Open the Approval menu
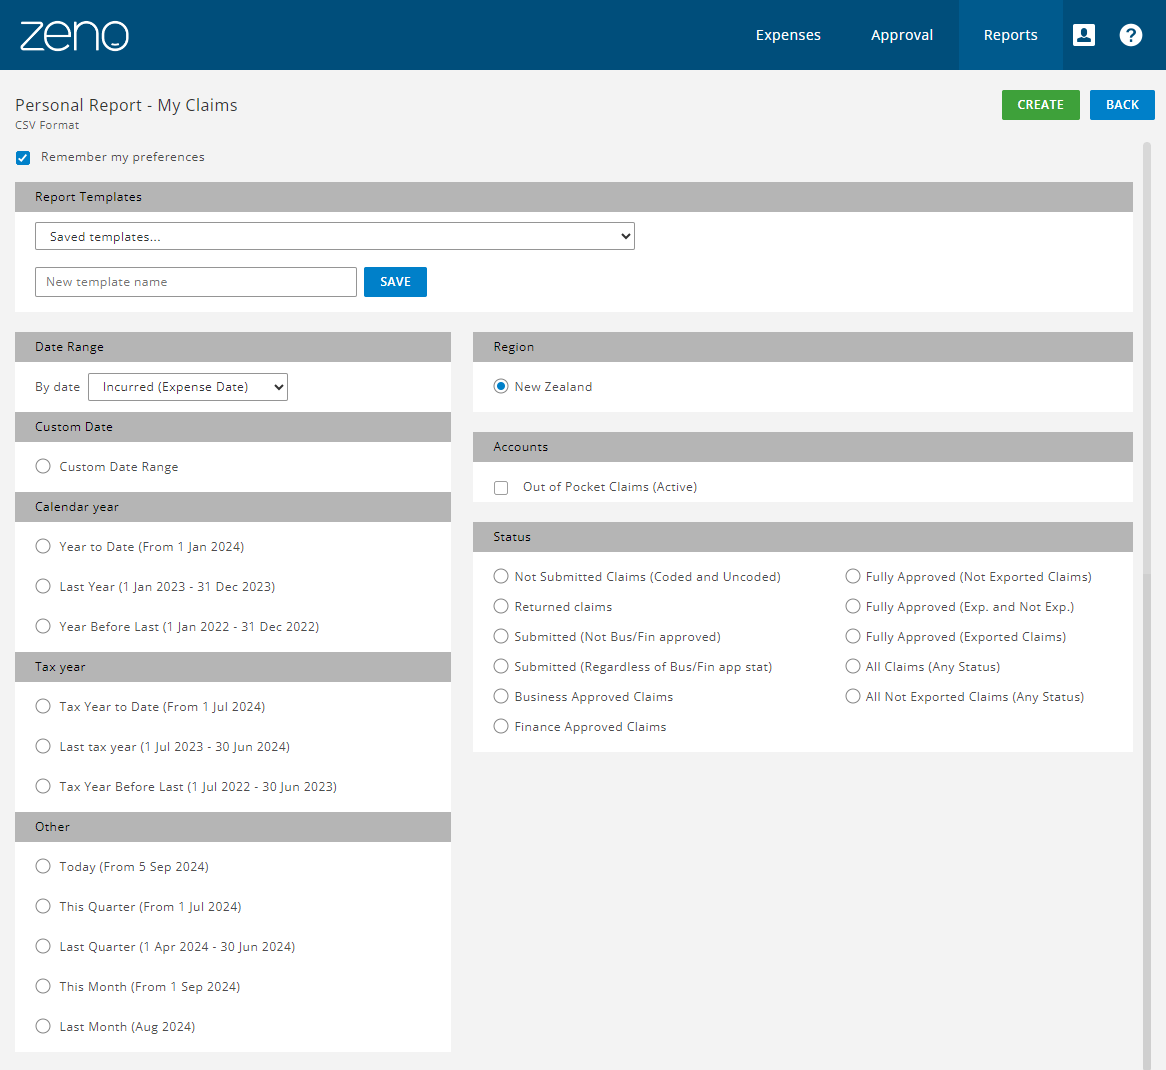This screenshot has height=1070, width=1166. coord(902,35)
